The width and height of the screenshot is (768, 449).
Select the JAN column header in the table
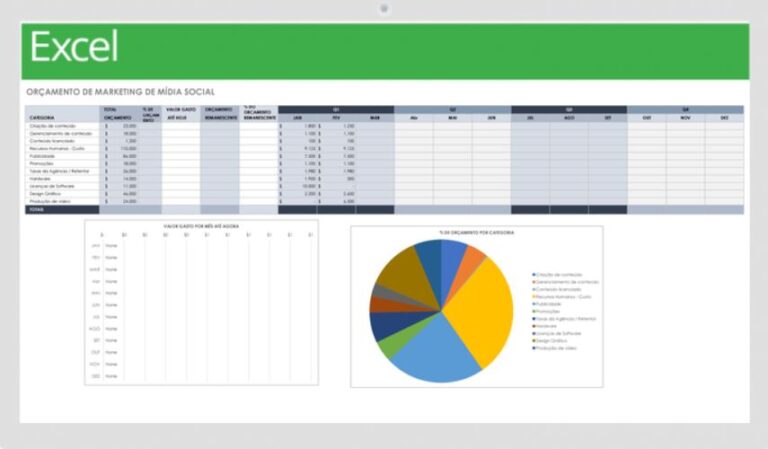[297, 118]
